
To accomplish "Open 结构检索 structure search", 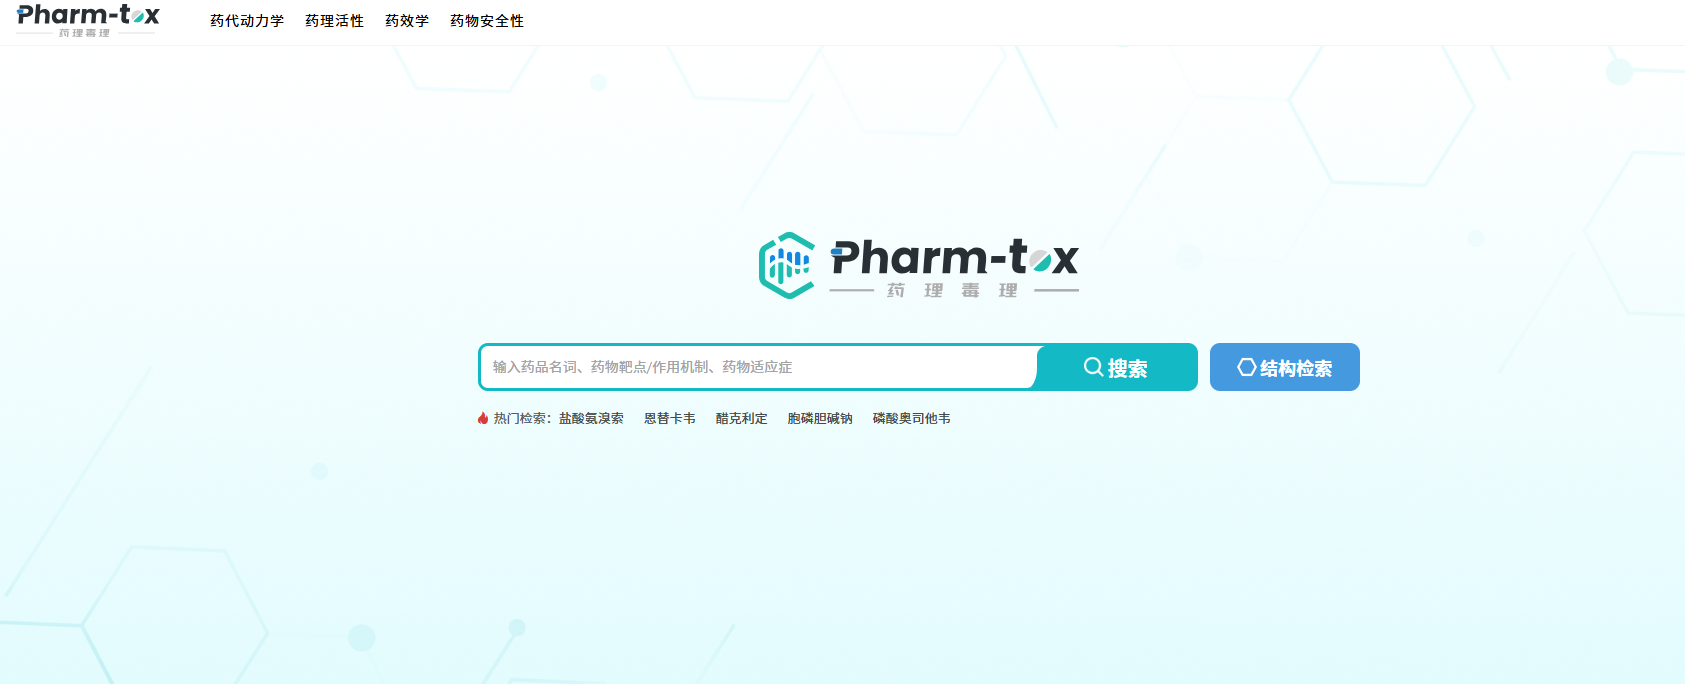I will pos(1285,367).
